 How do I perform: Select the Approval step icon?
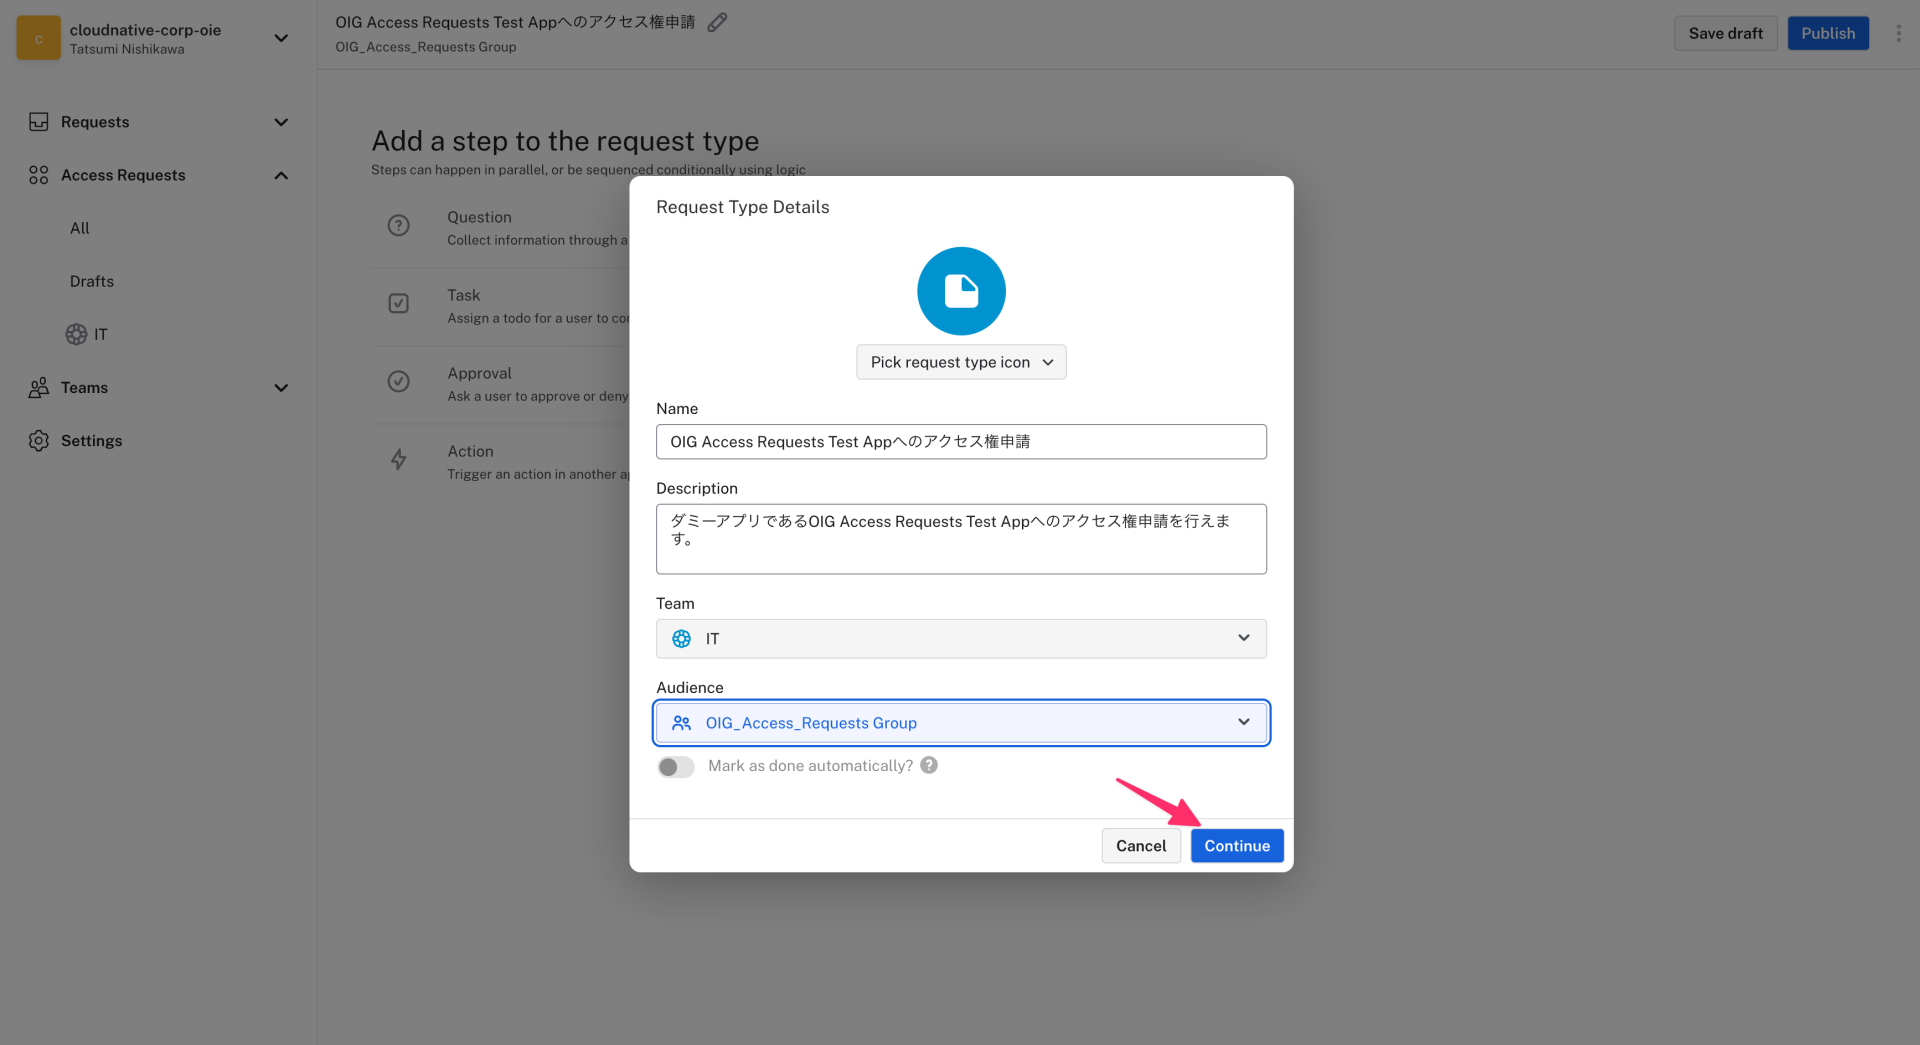[399, 381]
